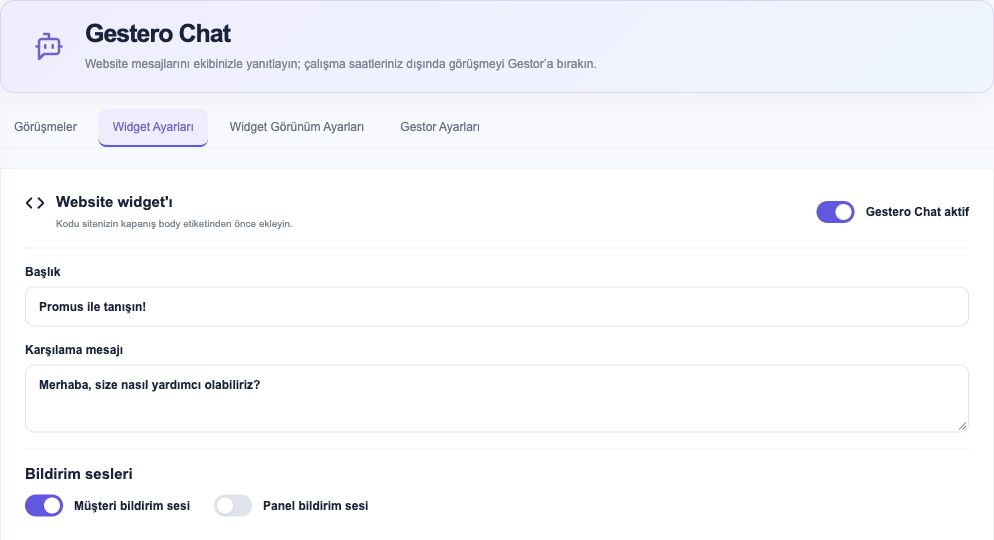
Task: Turn off the Müşteri bildirim sesi toggle
Action: coord(44,506)
